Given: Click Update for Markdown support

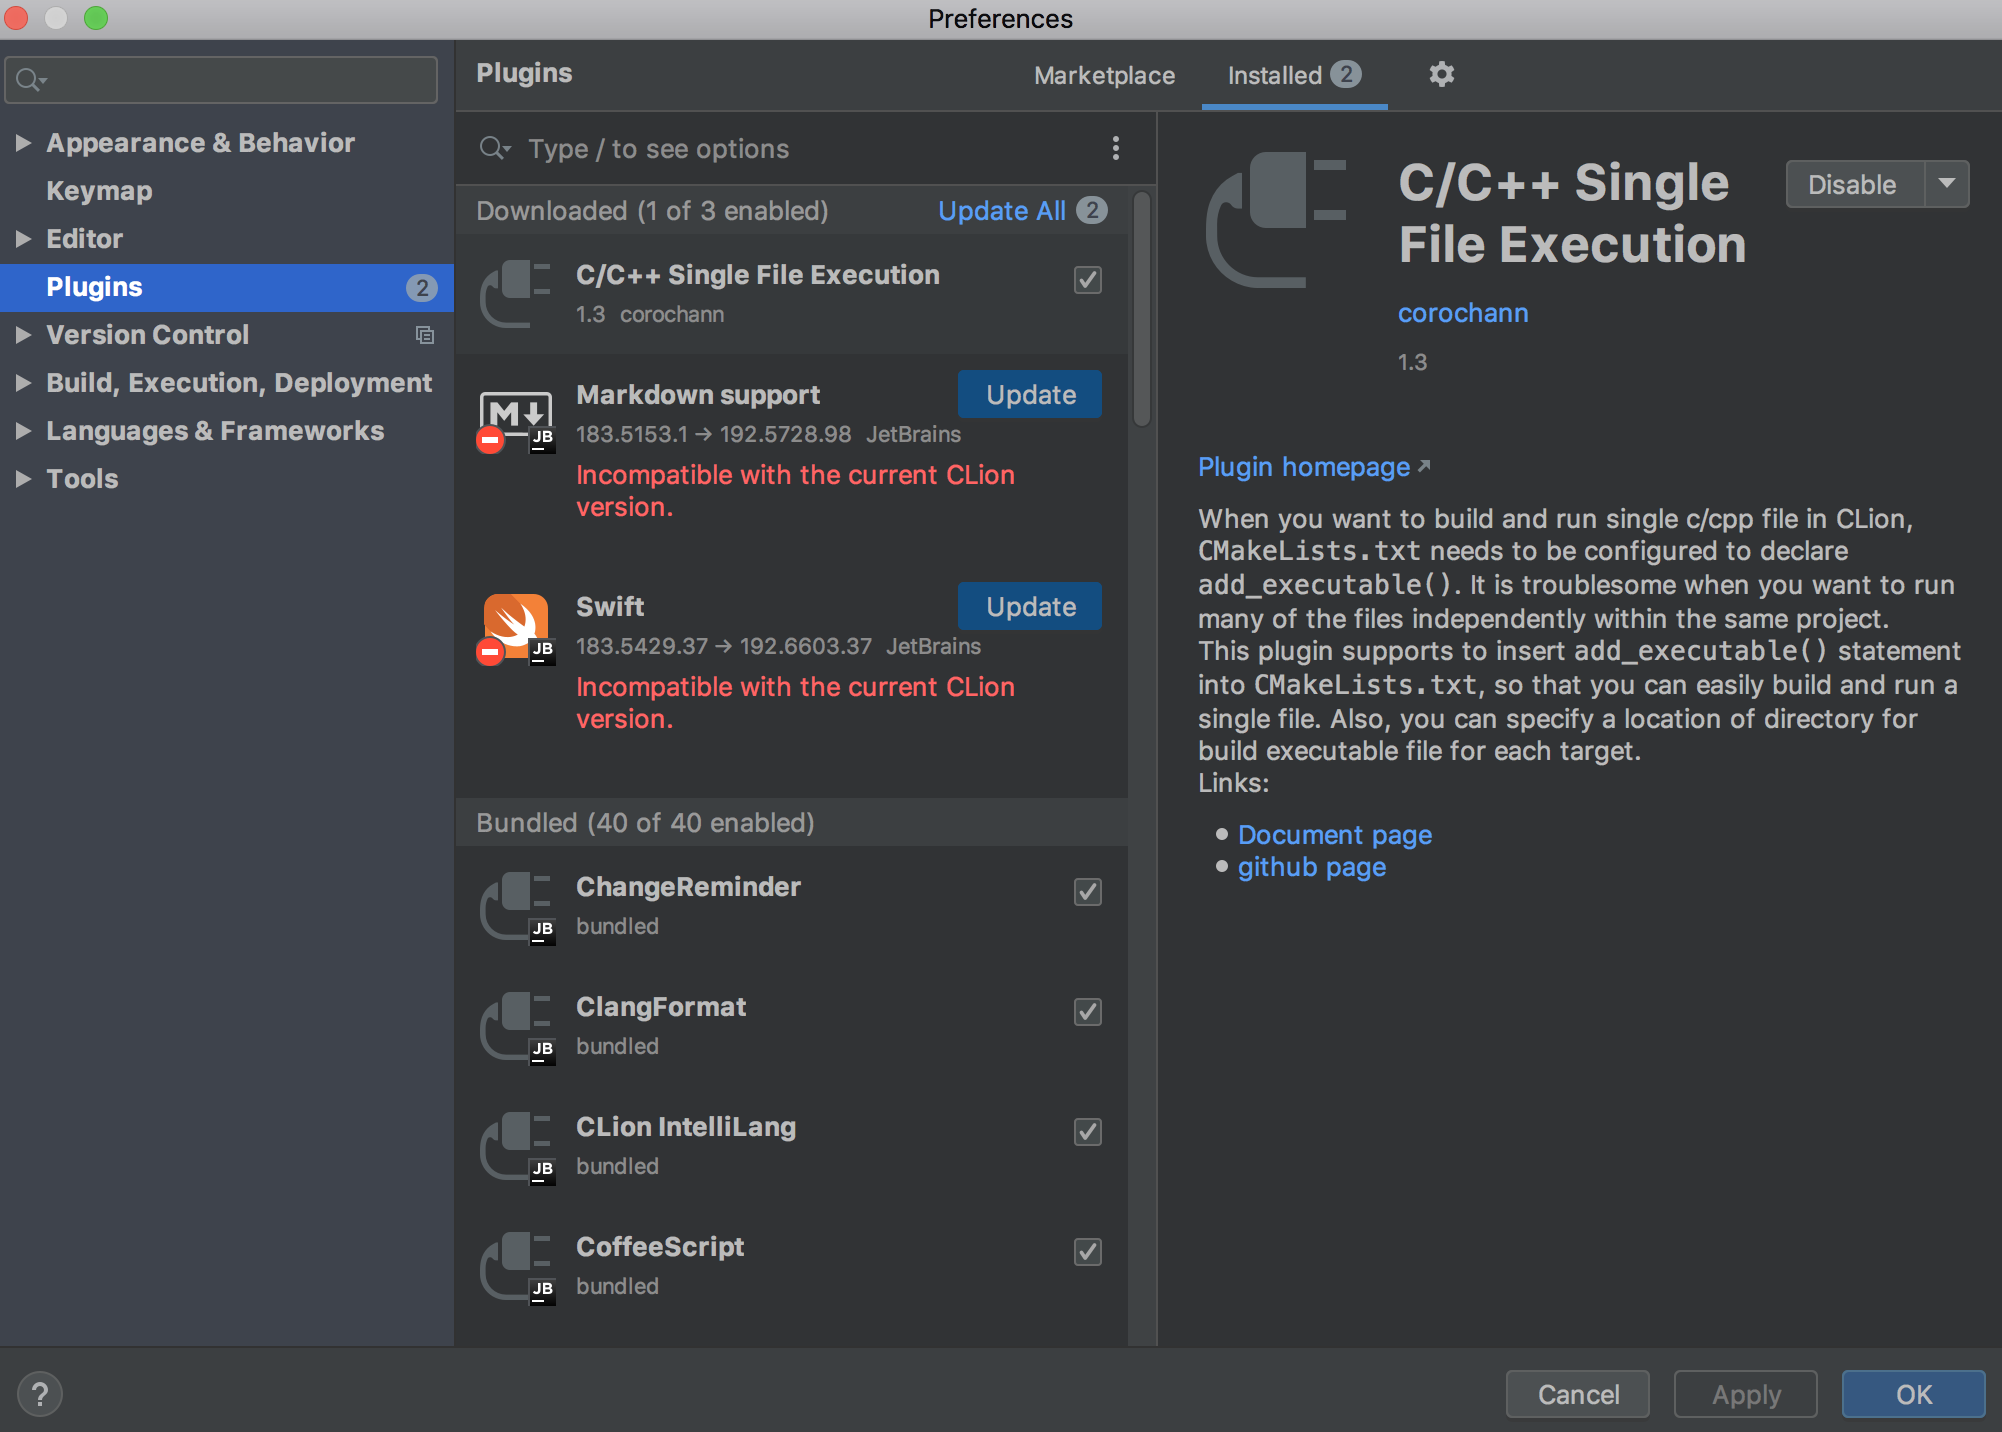Looking at the screenshot, I should pyautogui.click(x=1030, y=394).
